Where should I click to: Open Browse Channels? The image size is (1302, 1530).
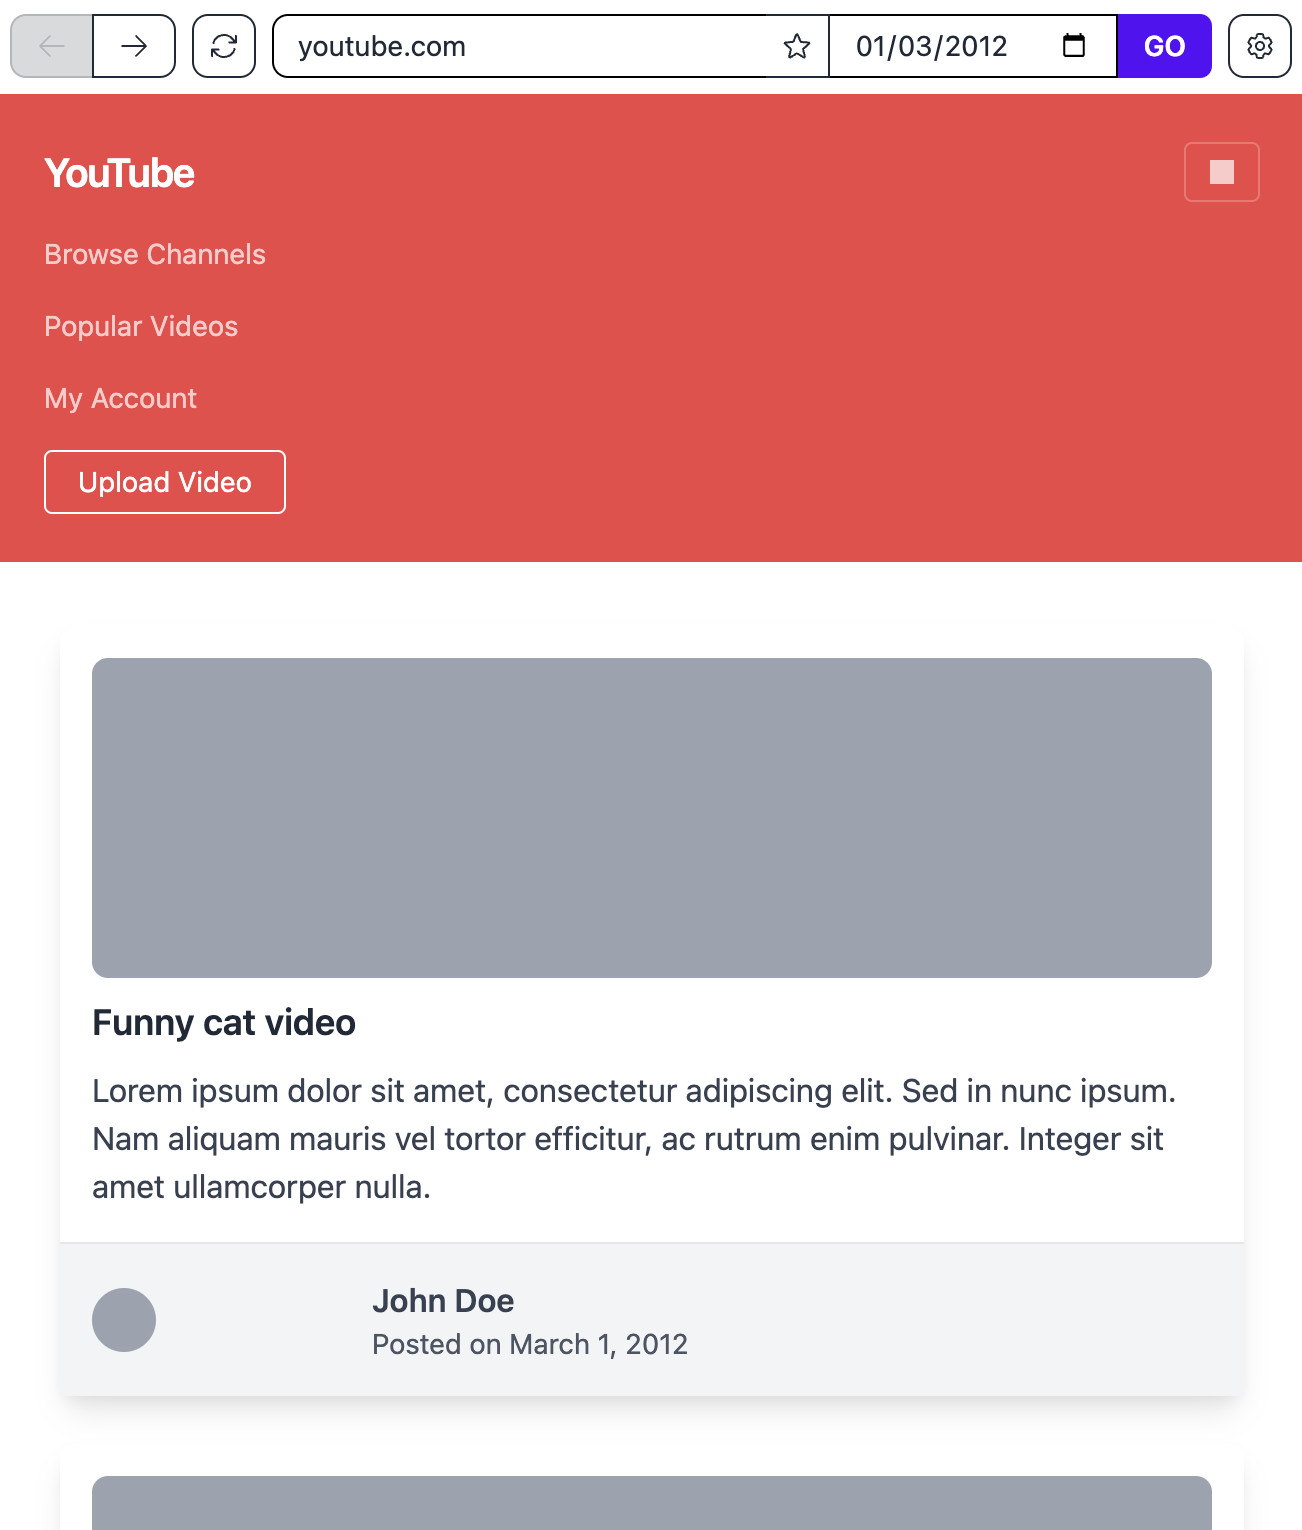(155, 254)
